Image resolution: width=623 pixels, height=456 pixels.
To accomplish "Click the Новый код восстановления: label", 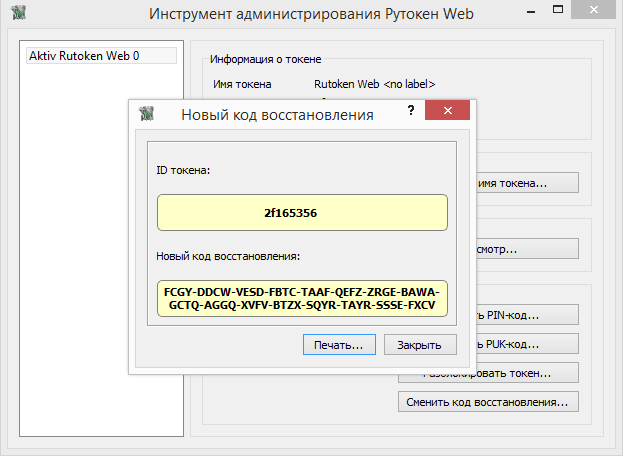I will tap(228, 256).
